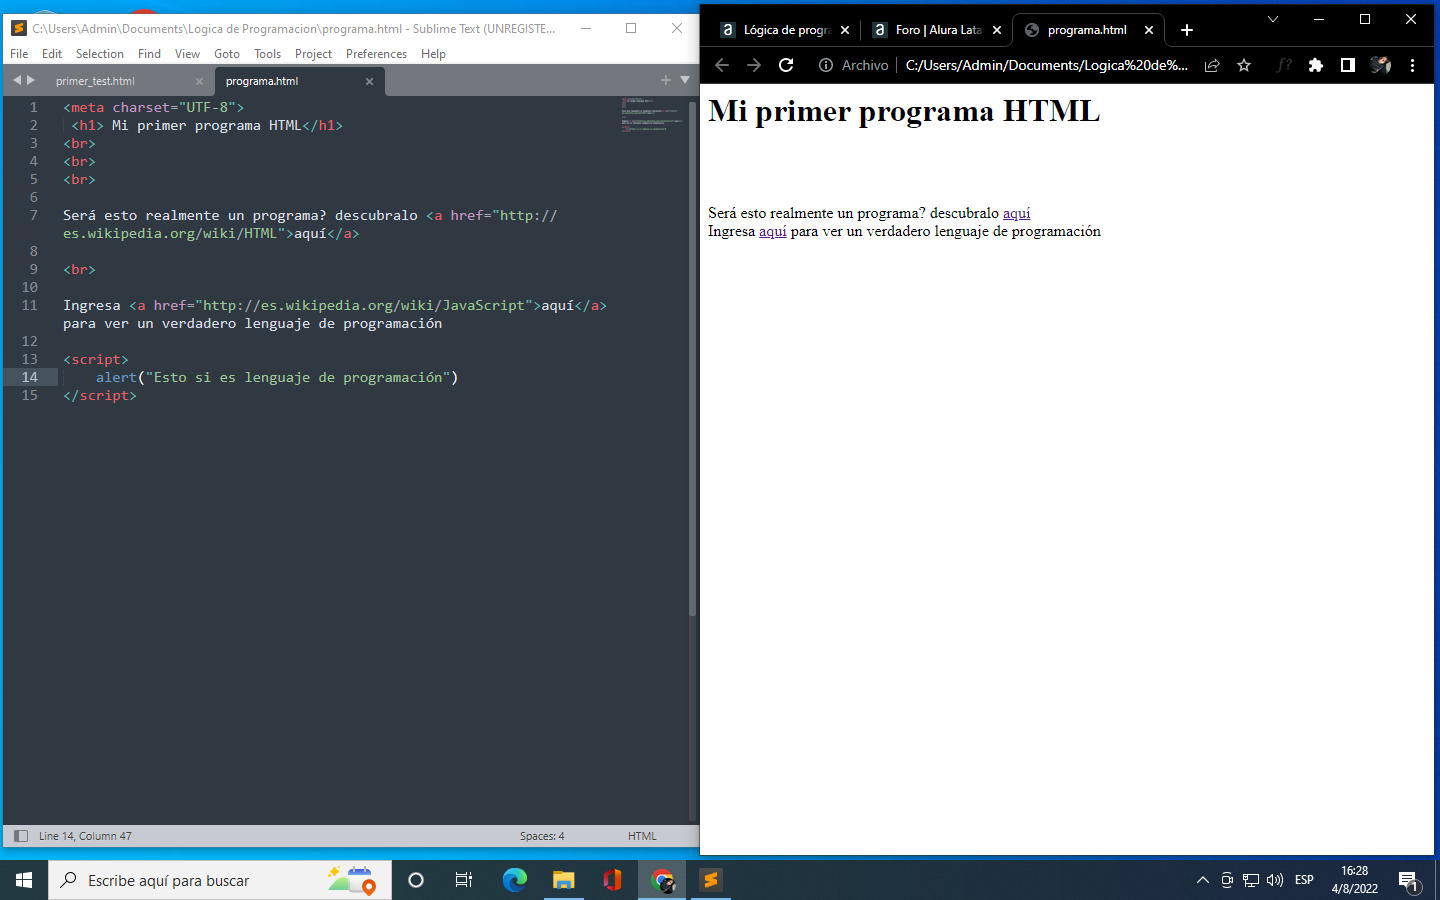Close the Foro | Alura Chrome tab
The width and height of the screenshot is (1440, 900).
[997, 30]
